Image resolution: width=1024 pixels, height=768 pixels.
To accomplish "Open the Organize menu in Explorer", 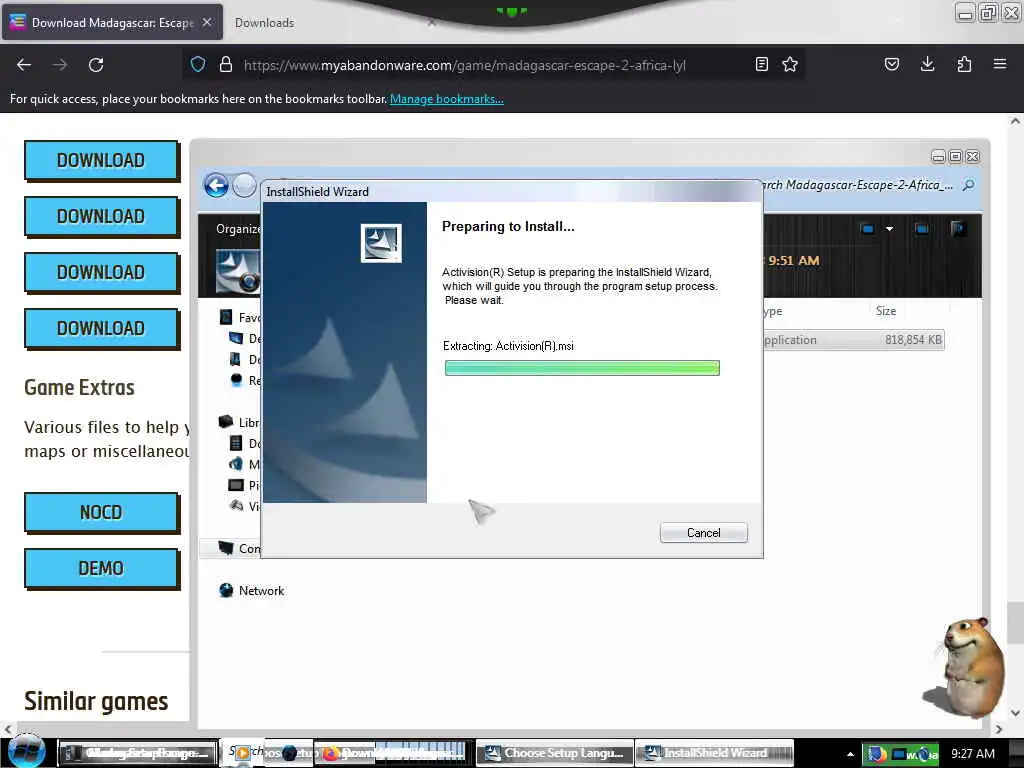I will pyautogui.click(x=238, y=229).
